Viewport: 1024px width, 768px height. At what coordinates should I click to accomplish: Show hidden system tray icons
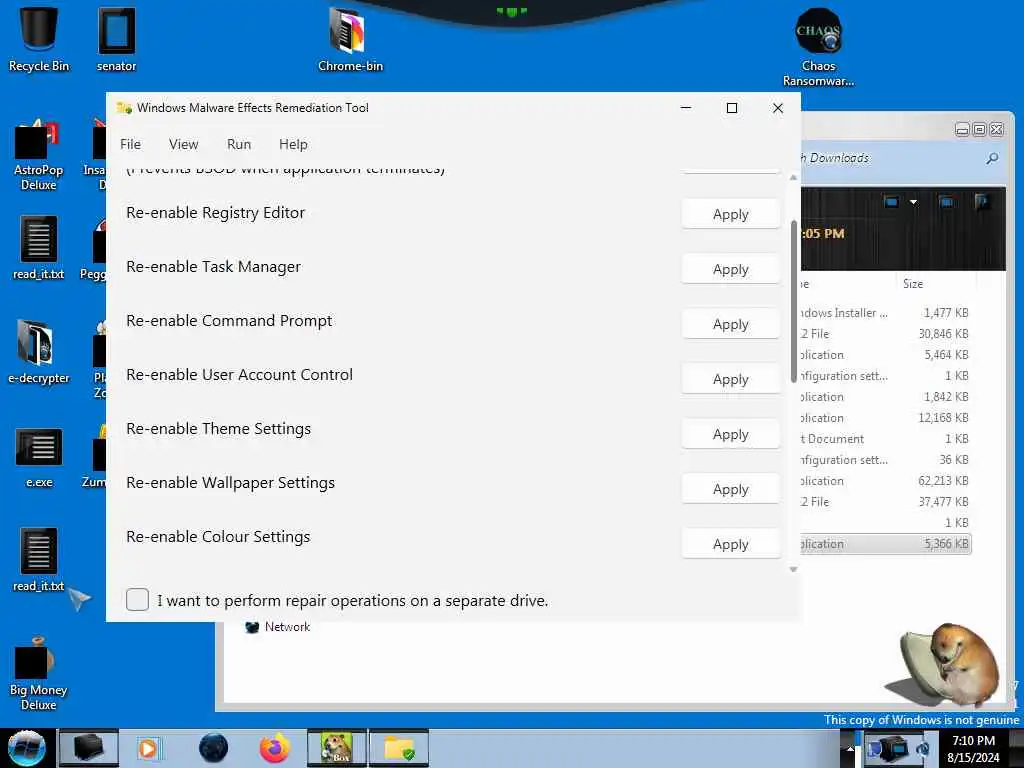tap(850, 749)
